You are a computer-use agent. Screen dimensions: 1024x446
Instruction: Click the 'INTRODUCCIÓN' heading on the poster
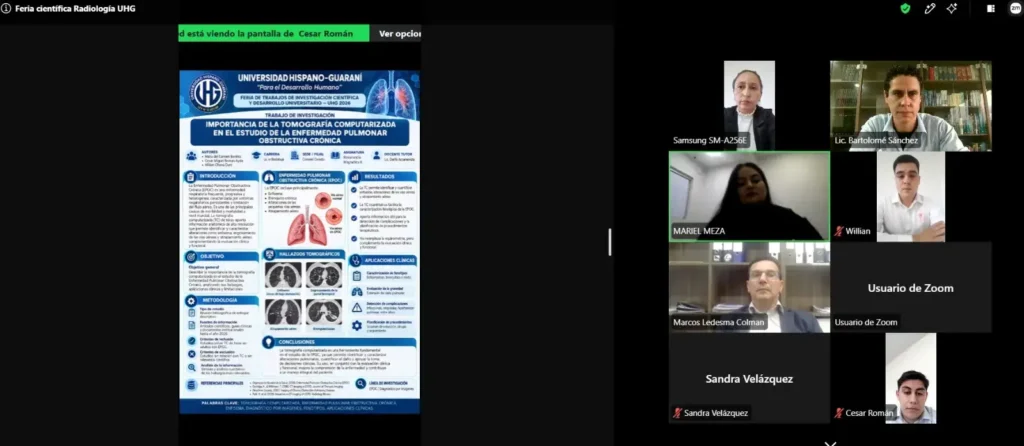click(219, 176)
